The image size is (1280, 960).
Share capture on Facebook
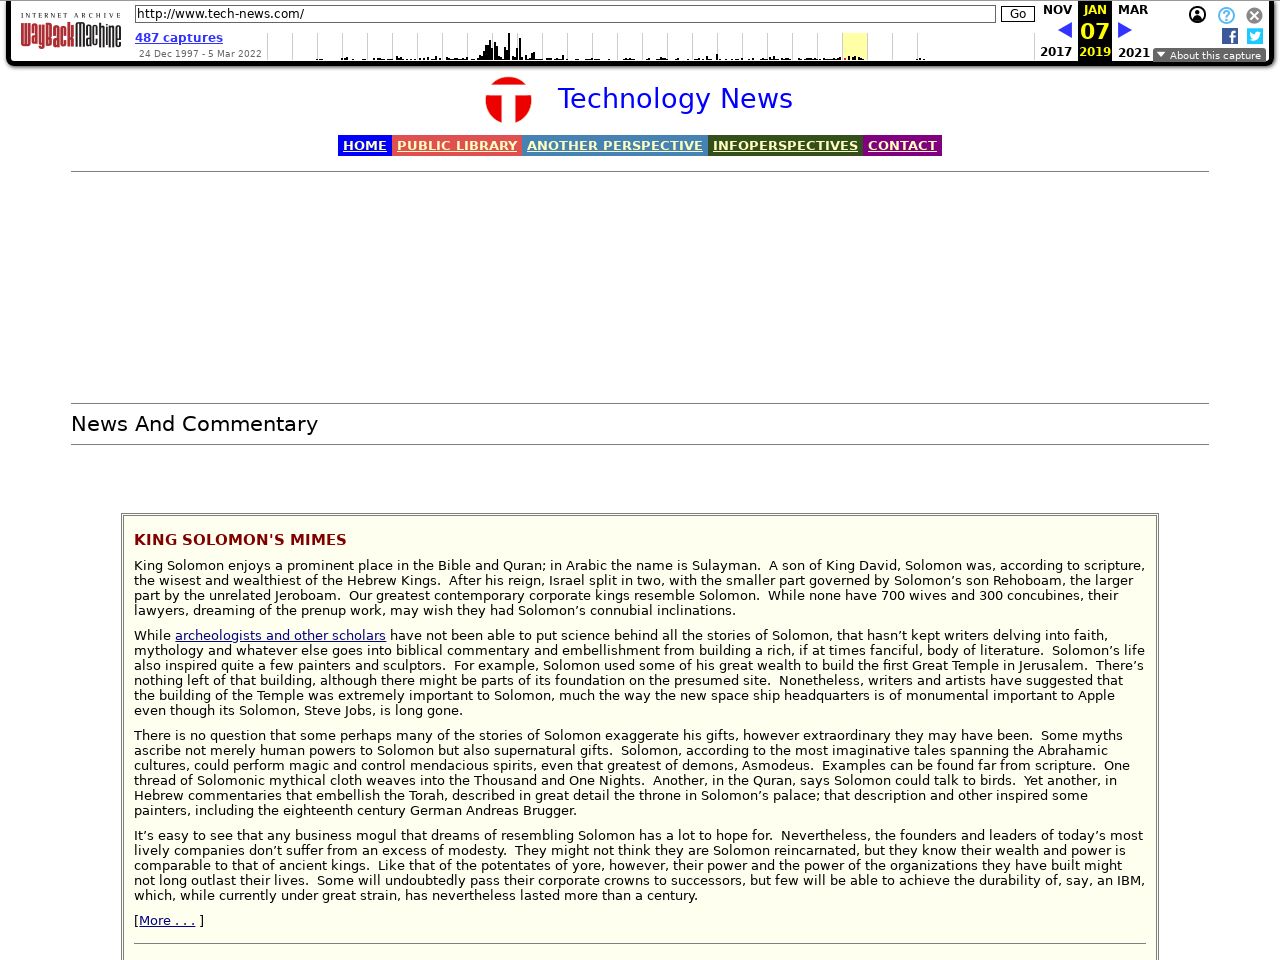[x=1230, y=36]
